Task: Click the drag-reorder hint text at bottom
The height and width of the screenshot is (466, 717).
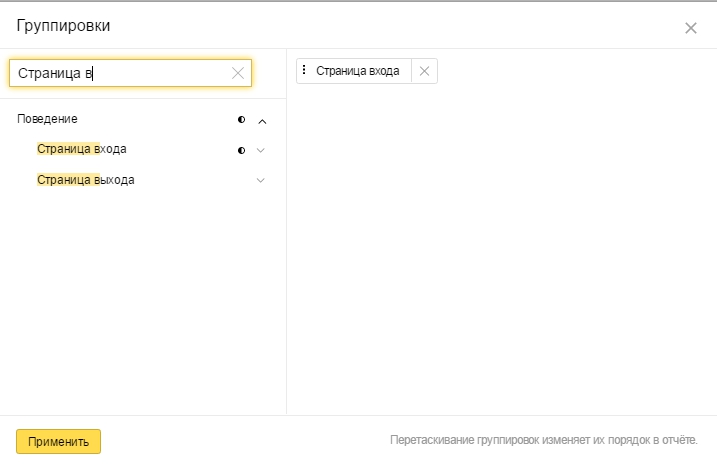Action: click(544, 440)
